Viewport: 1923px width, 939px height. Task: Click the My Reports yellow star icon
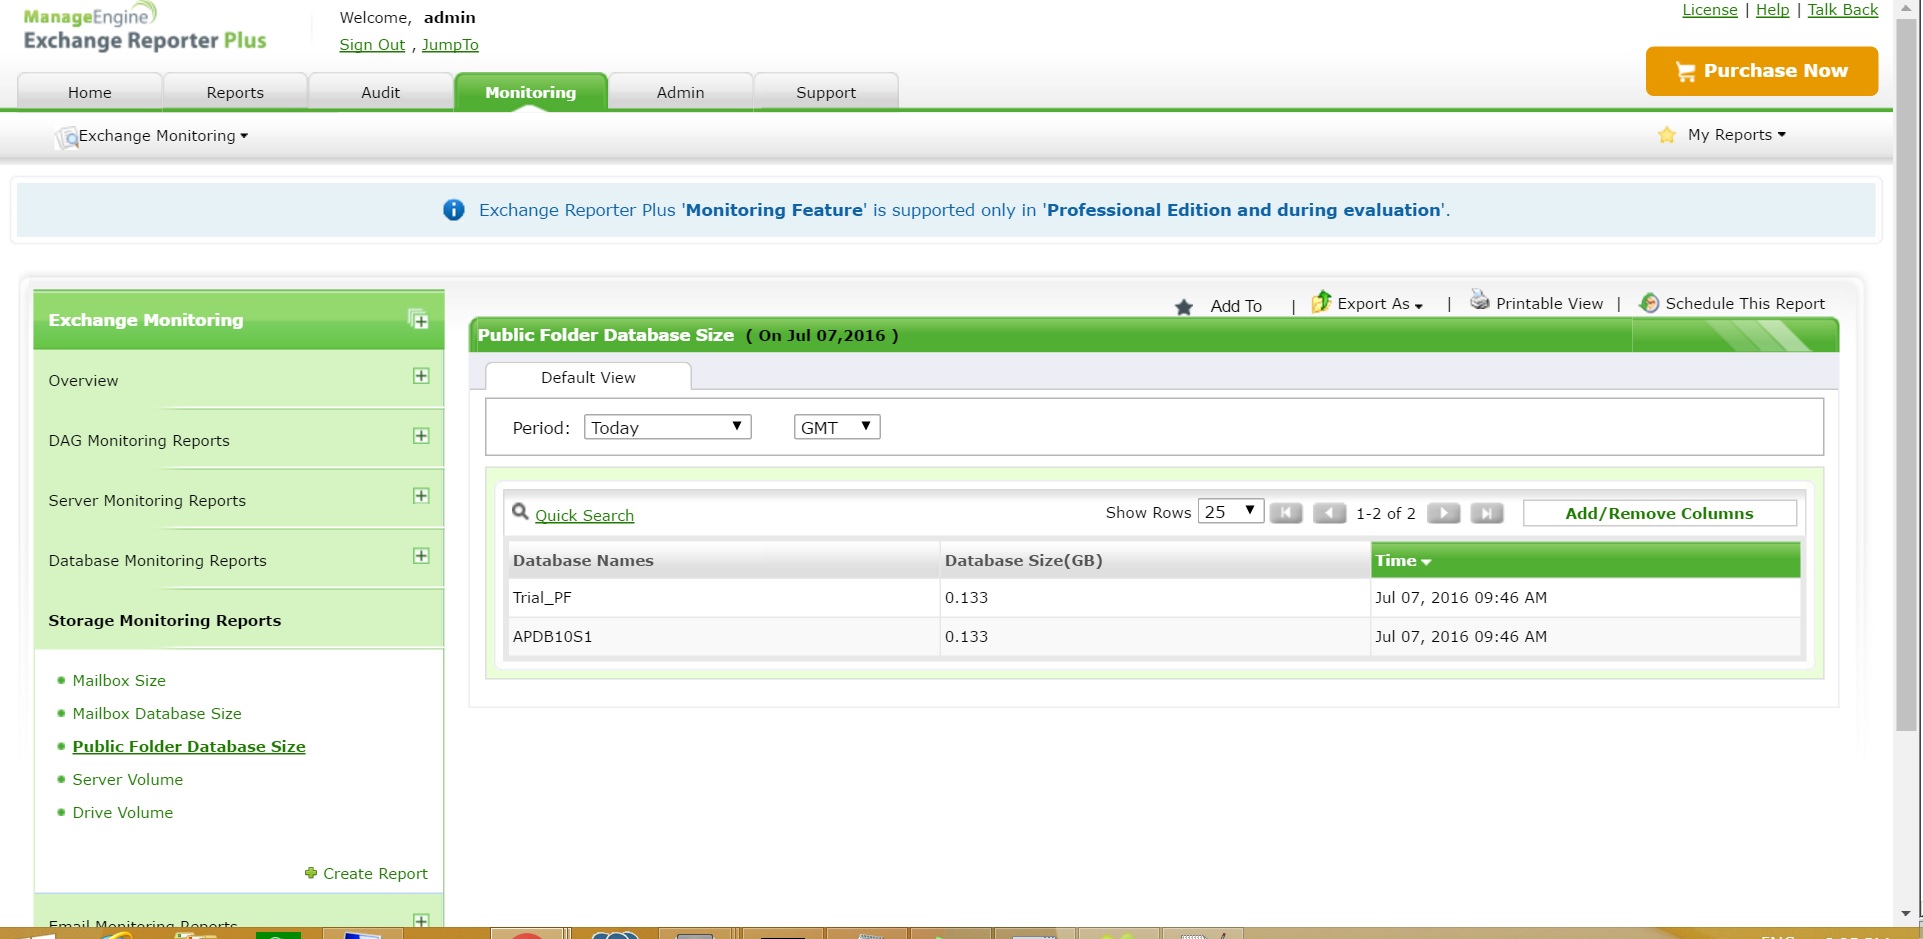tap(1666, 135)
